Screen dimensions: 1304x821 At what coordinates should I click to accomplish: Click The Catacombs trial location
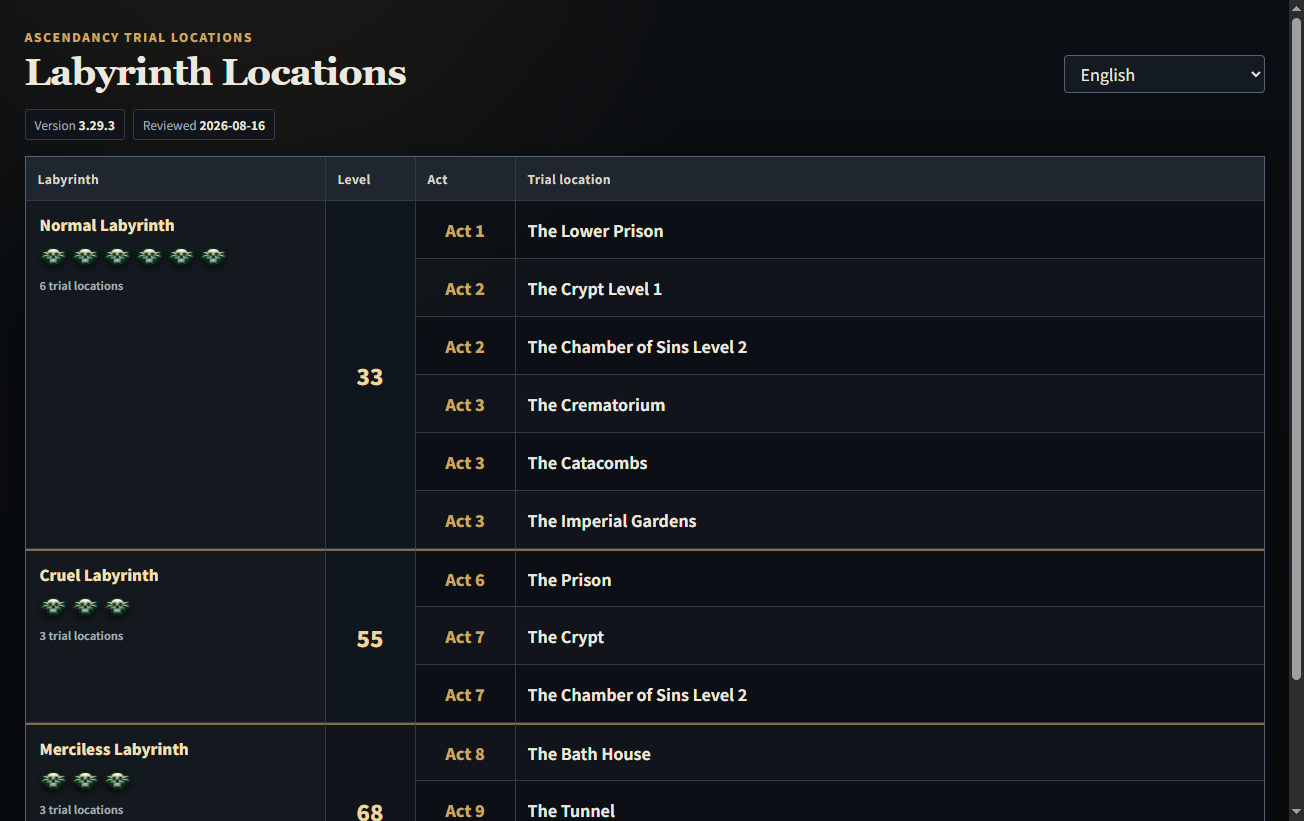pyautogui.click(x=588, y=463)
